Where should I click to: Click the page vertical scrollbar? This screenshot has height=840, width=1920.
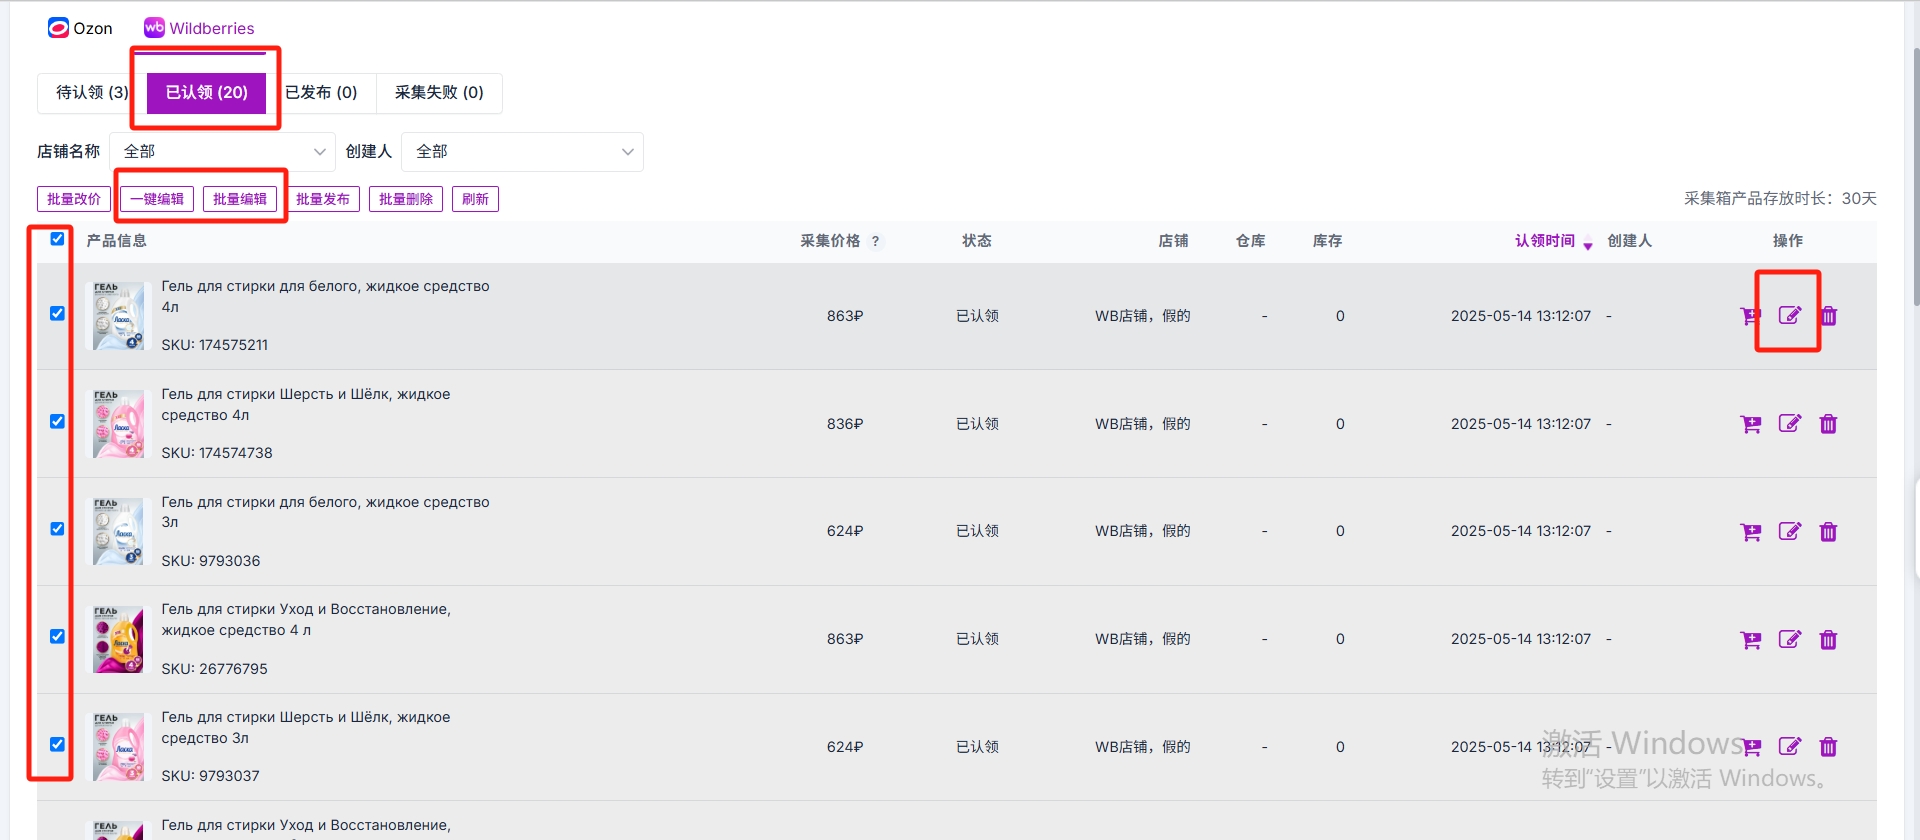(1915, 178)
